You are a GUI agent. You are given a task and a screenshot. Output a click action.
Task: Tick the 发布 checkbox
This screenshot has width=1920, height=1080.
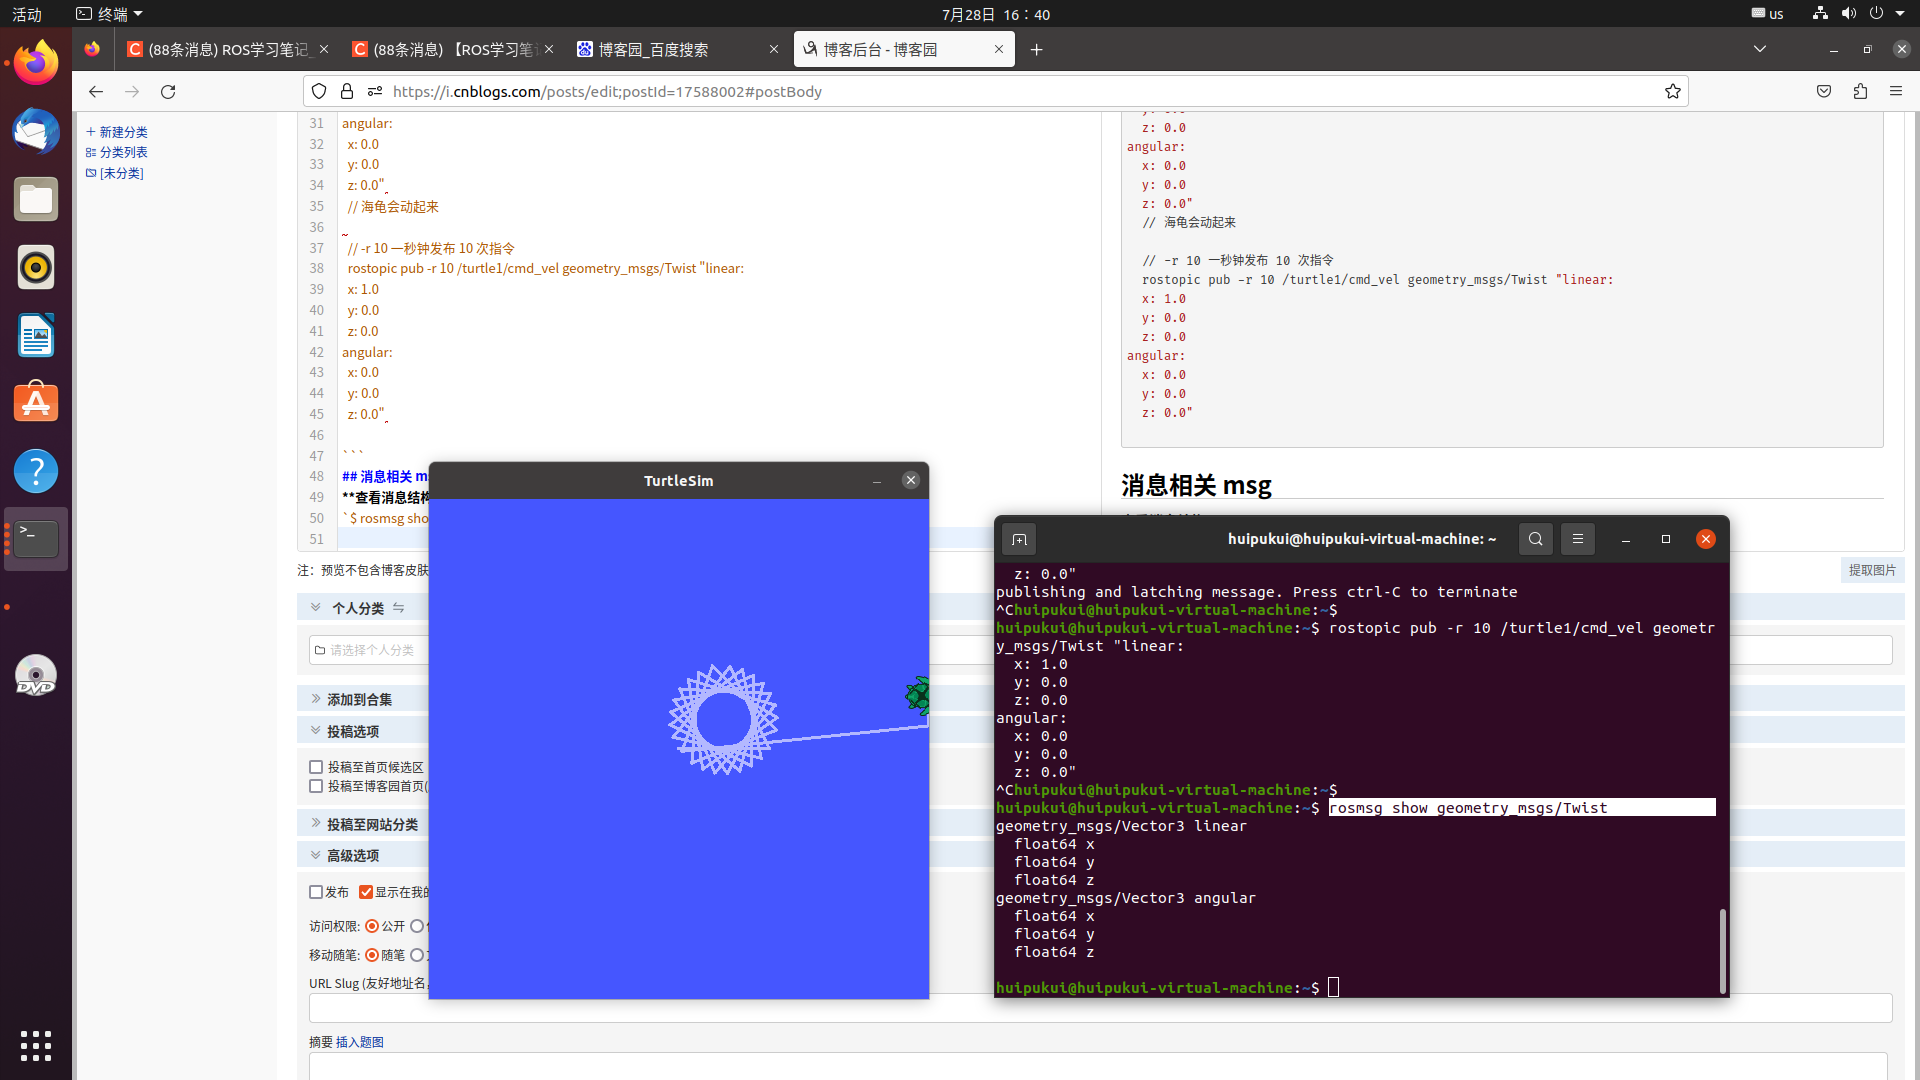pos(316,892)
